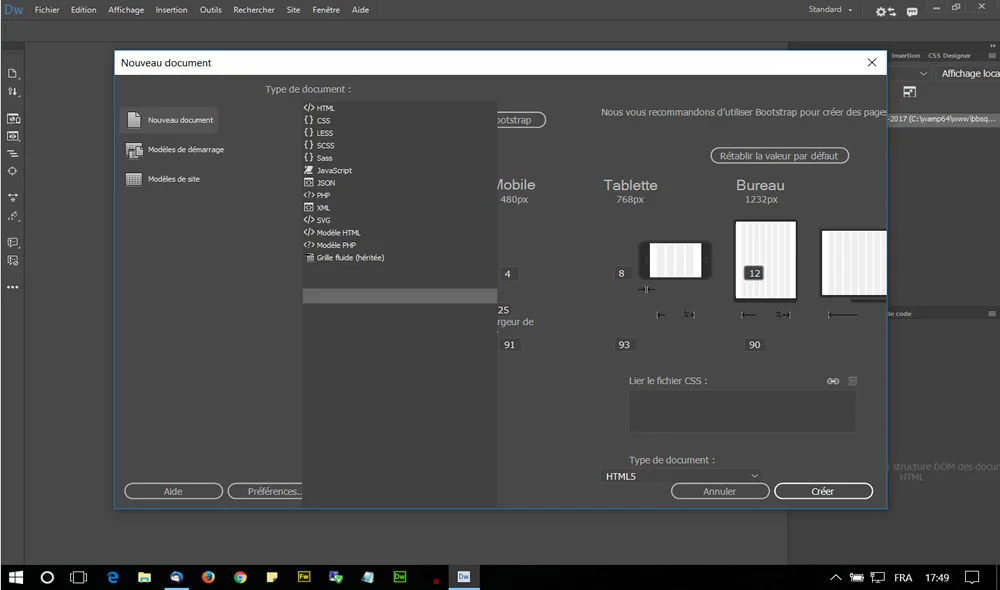Click Rétablir la valeur par défaut
This screenshot has width=1000, height=590.
point(779,155)
